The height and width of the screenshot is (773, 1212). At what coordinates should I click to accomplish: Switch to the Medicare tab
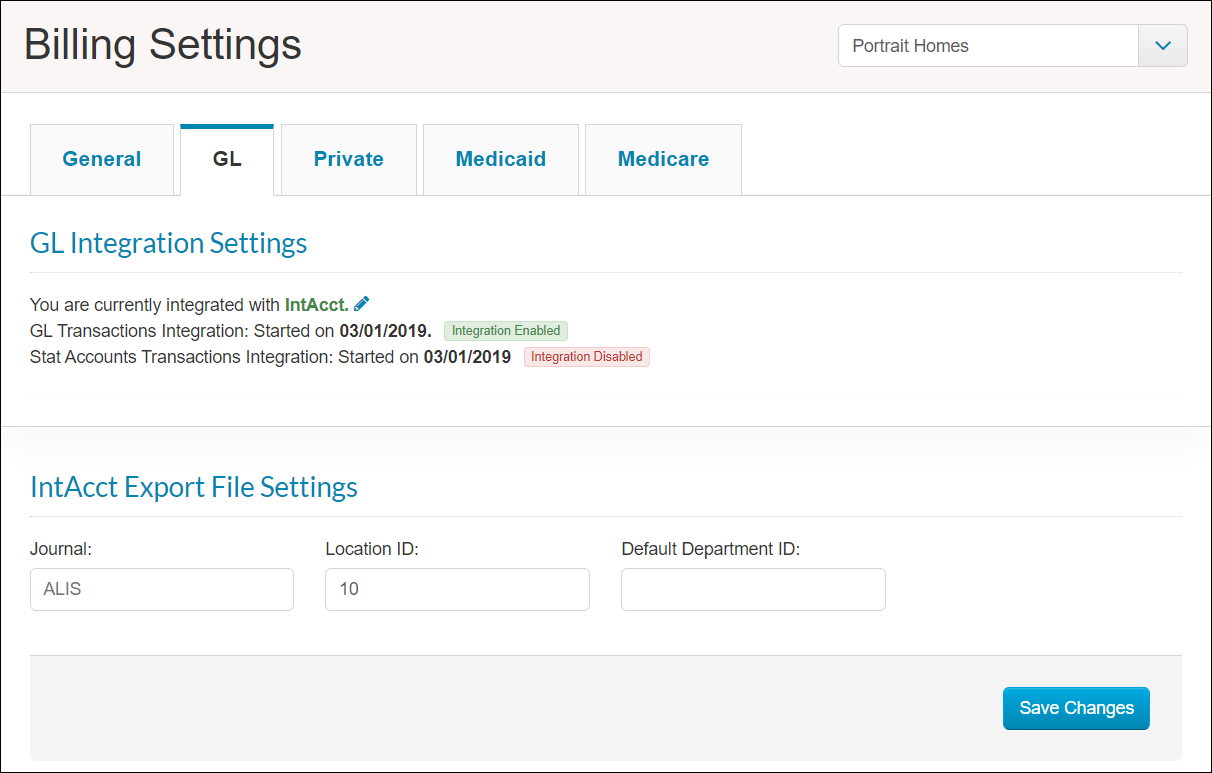pos(664,159)
